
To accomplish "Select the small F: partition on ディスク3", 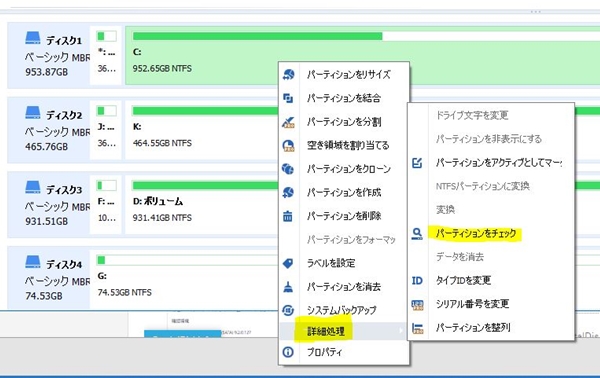I will point(106,204).
